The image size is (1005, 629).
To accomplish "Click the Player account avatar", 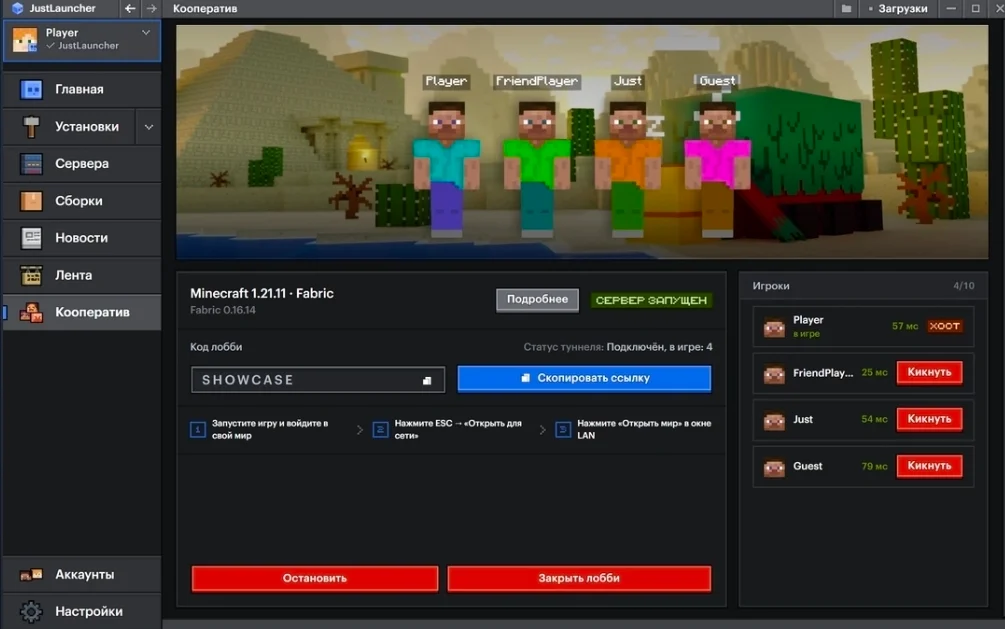I will [25, 39].
